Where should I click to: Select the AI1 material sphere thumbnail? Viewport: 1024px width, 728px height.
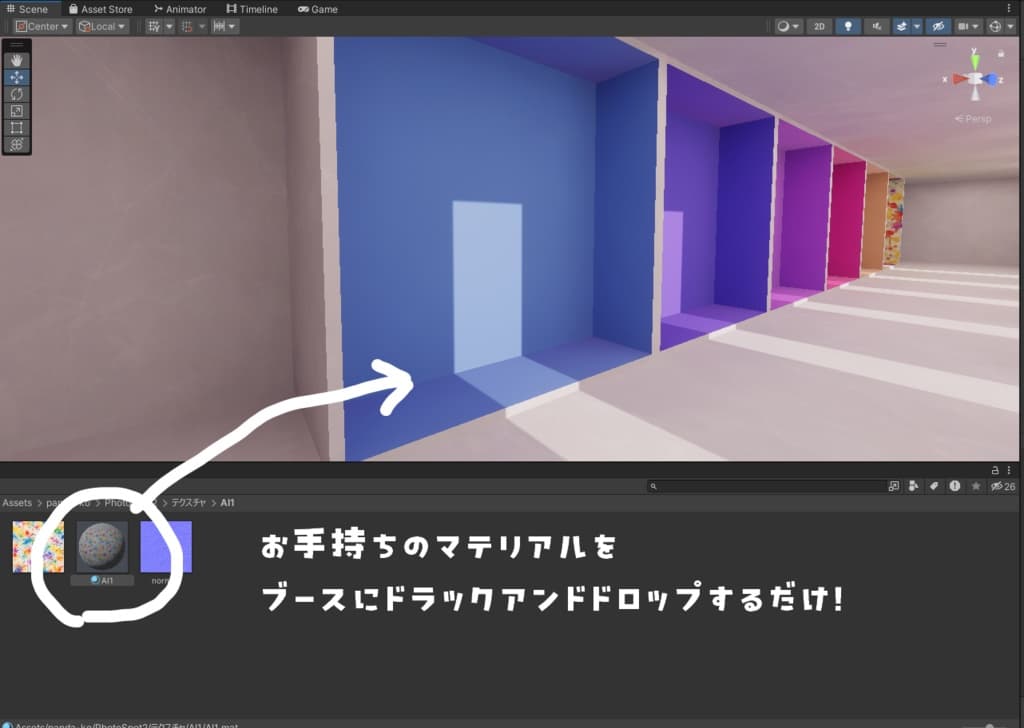click(x=103, y=547)
